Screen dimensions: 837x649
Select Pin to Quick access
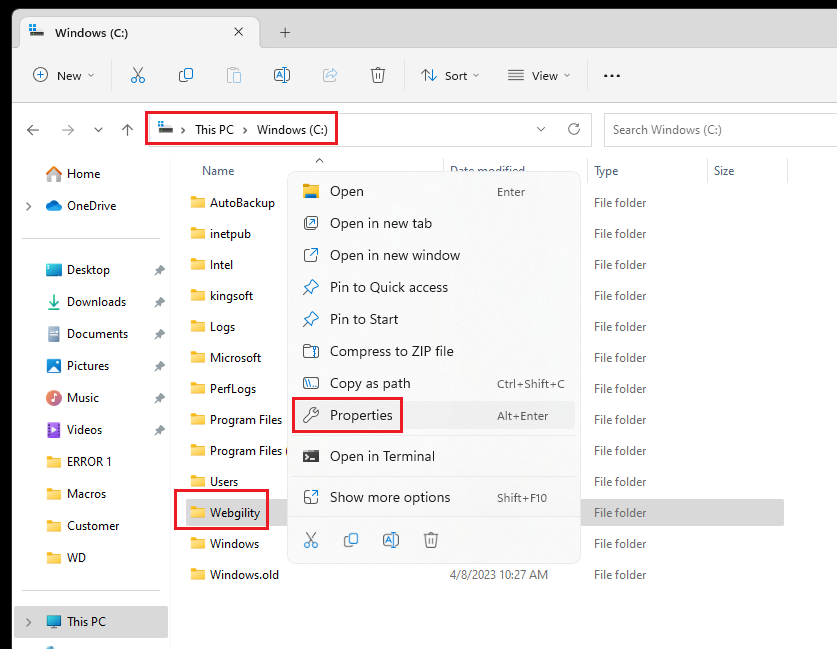click(x=433, y=287)
